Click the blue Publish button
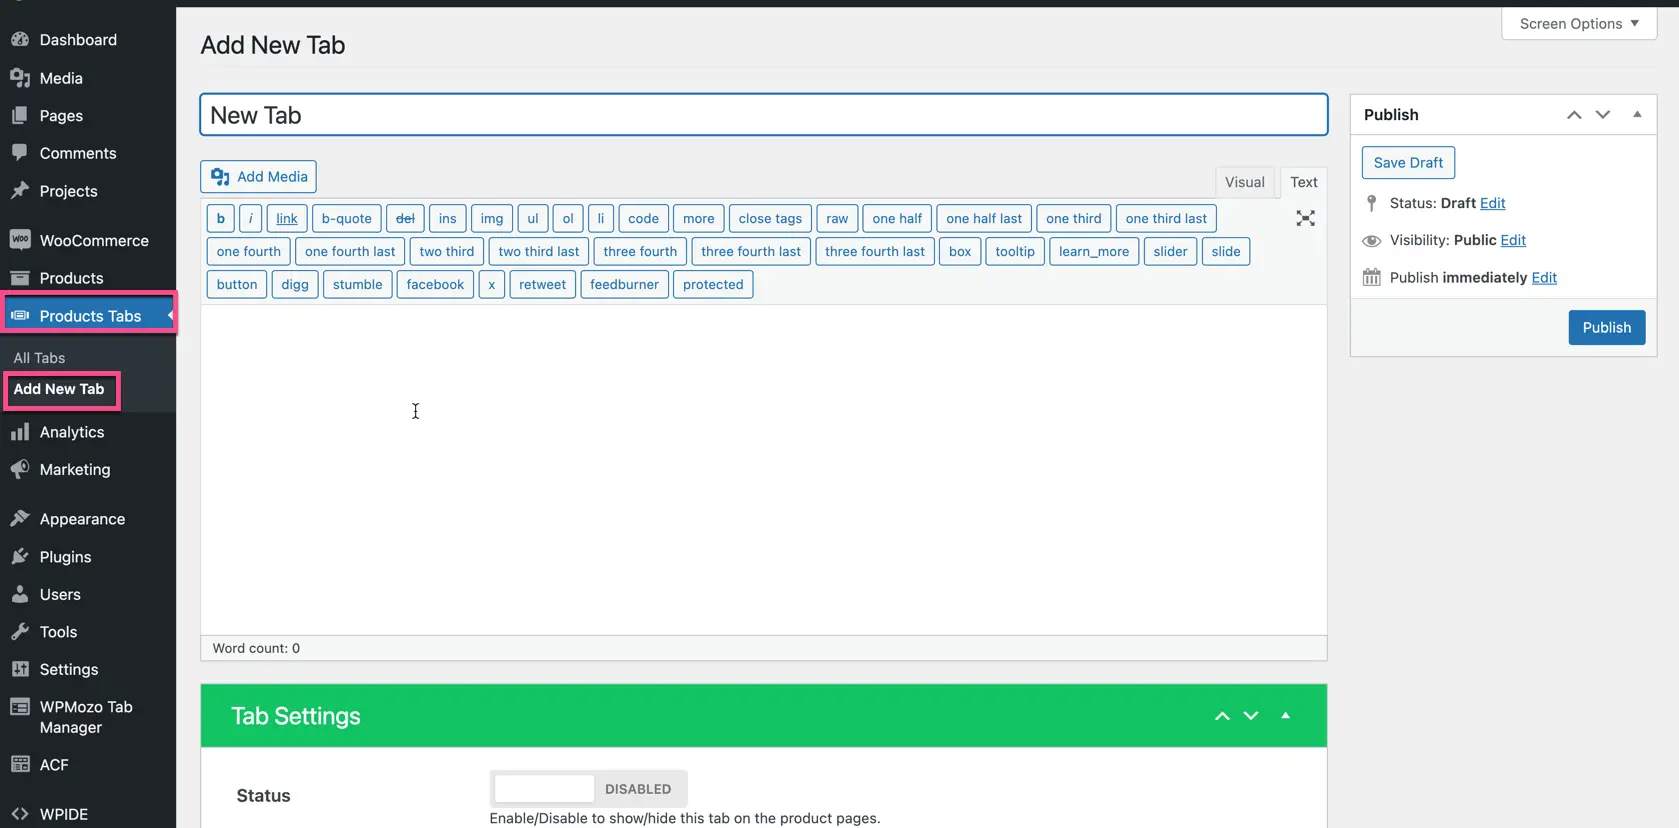Viewport: 1679px width, 828px height. click(1606, 328)
